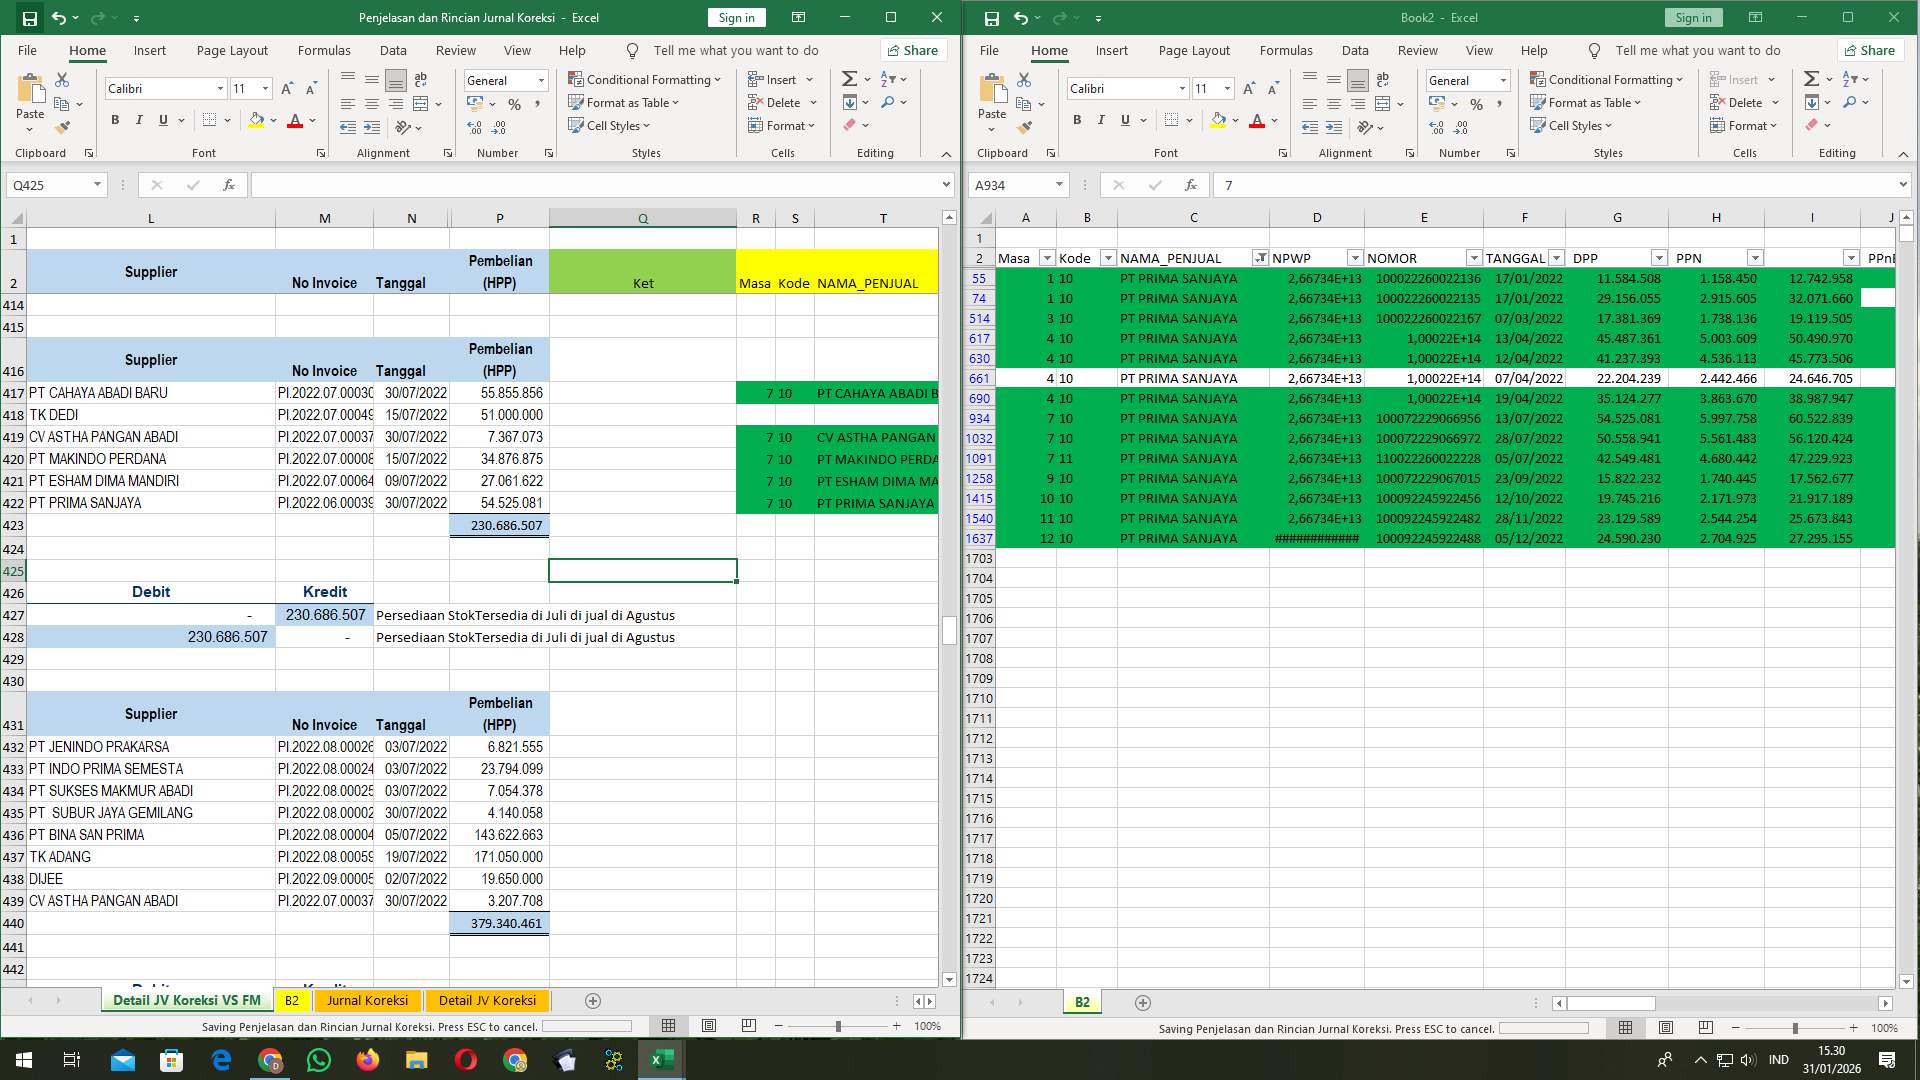Switch to the Formulas ribbon tab
Screen dimensions: 1920x1080
coord(324,50)
